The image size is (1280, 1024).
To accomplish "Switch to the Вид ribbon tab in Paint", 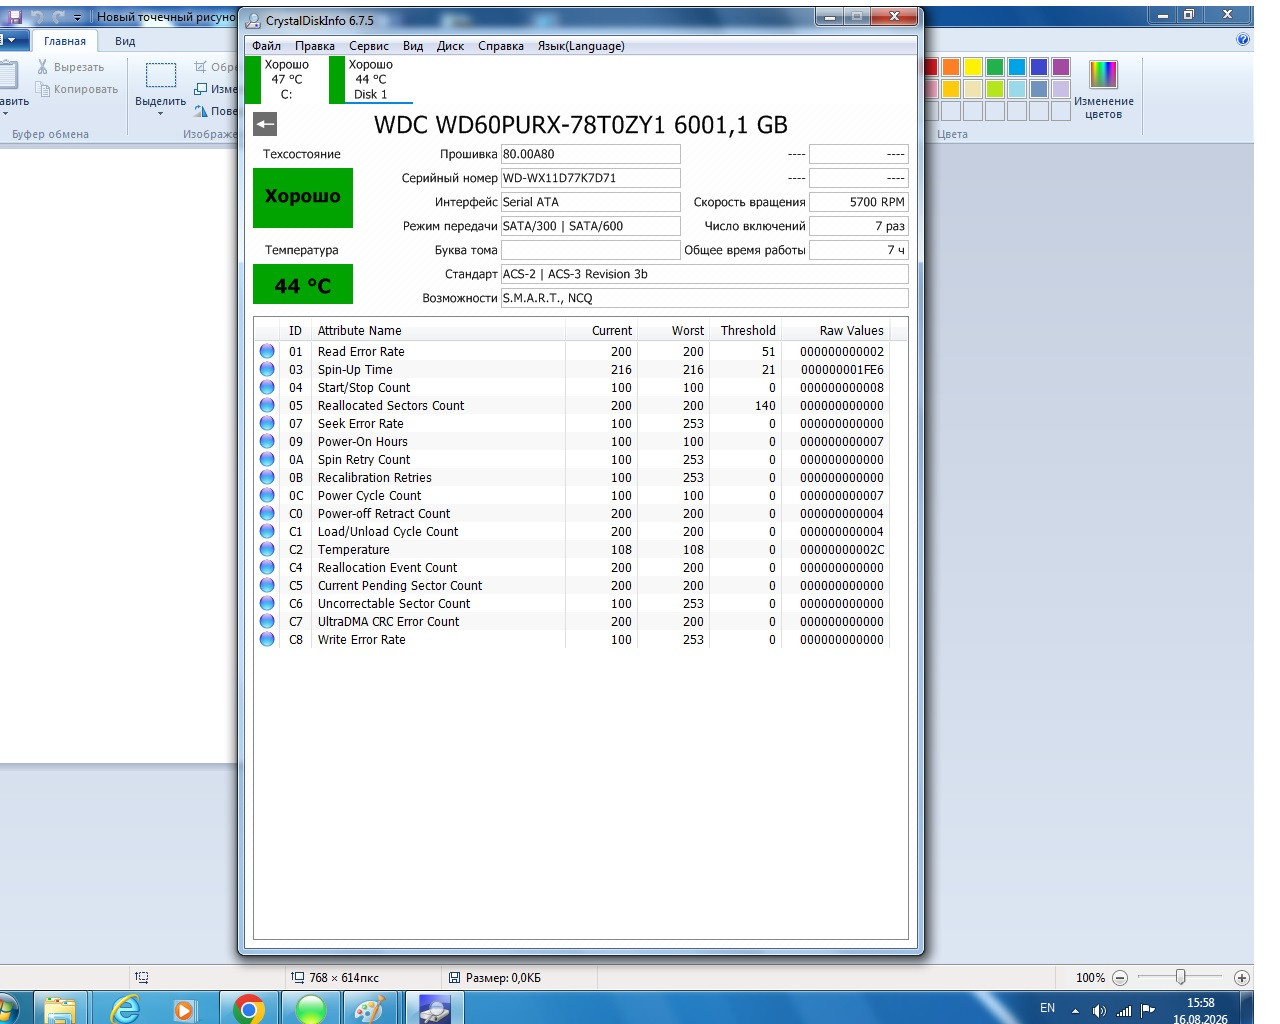I will [x=125, y=41].
